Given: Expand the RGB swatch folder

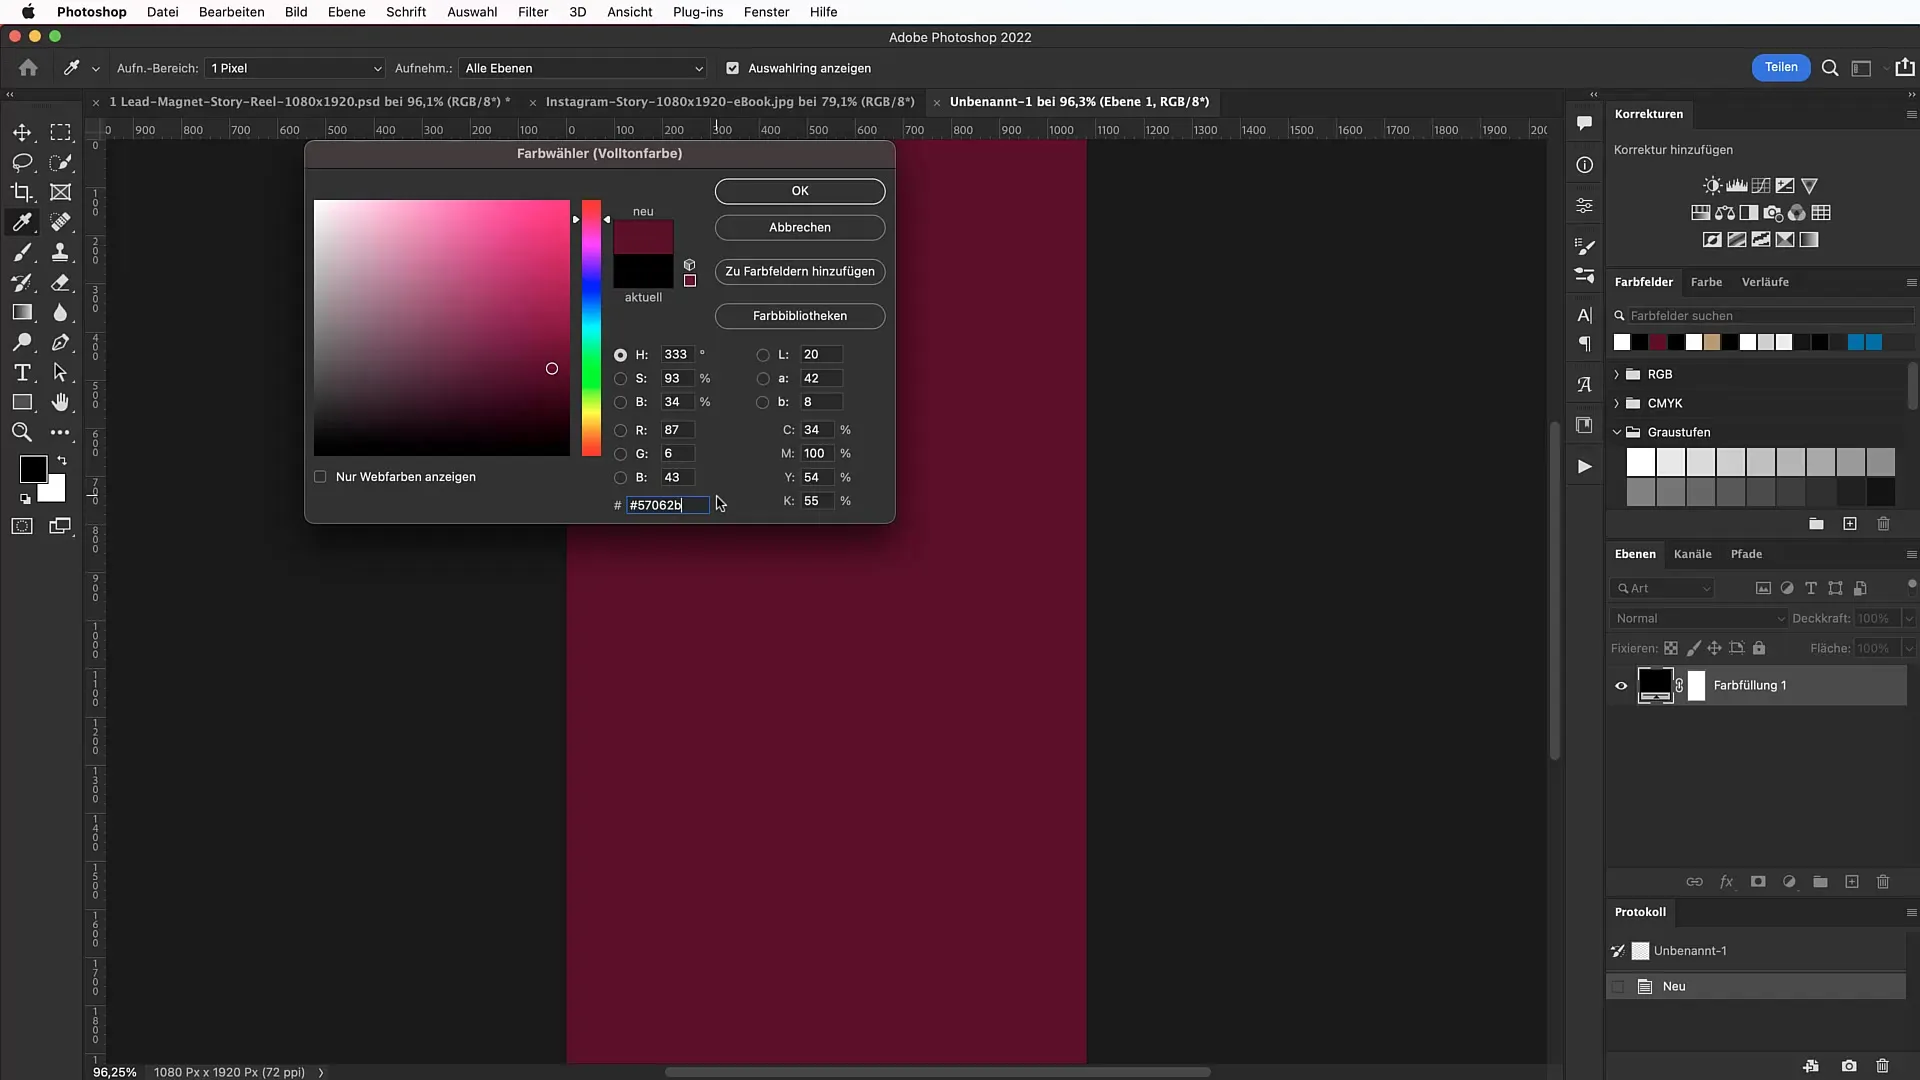Looking at the screenshot, I should (1617, 374).
